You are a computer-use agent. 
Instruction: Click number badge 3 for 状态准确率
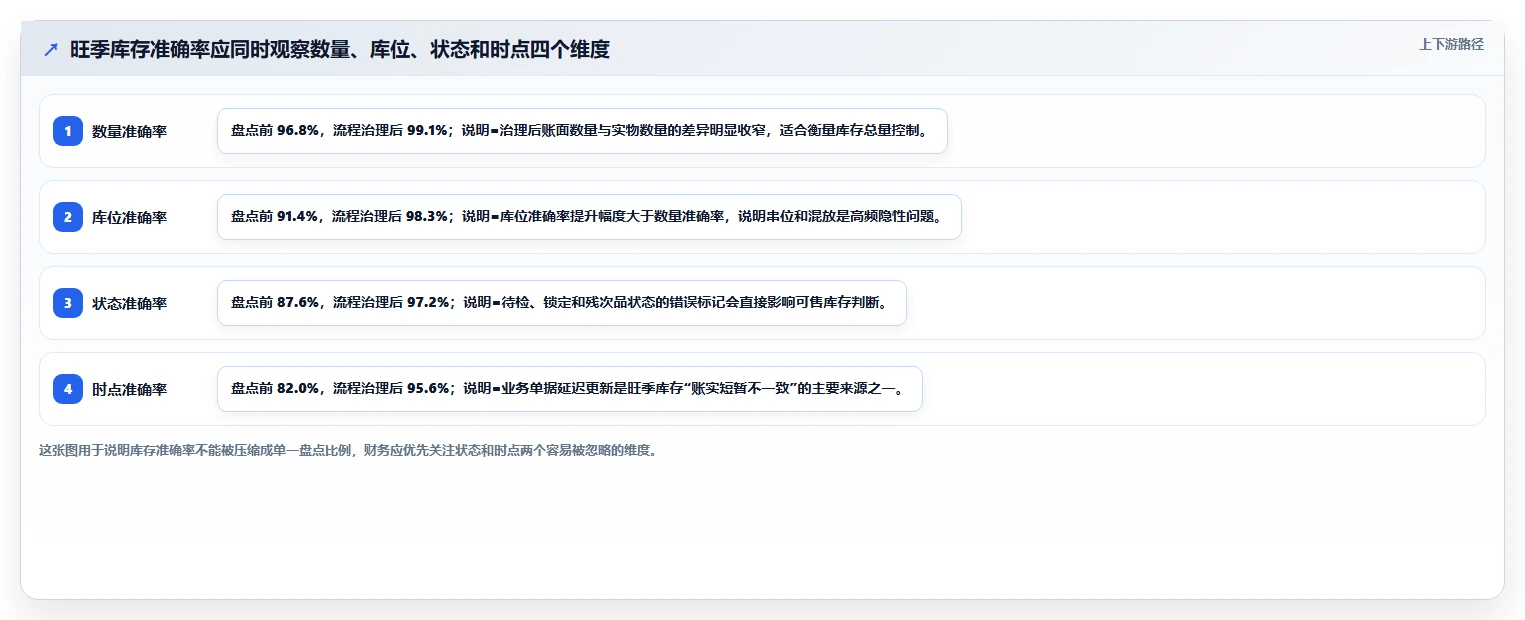pos(68,303)
